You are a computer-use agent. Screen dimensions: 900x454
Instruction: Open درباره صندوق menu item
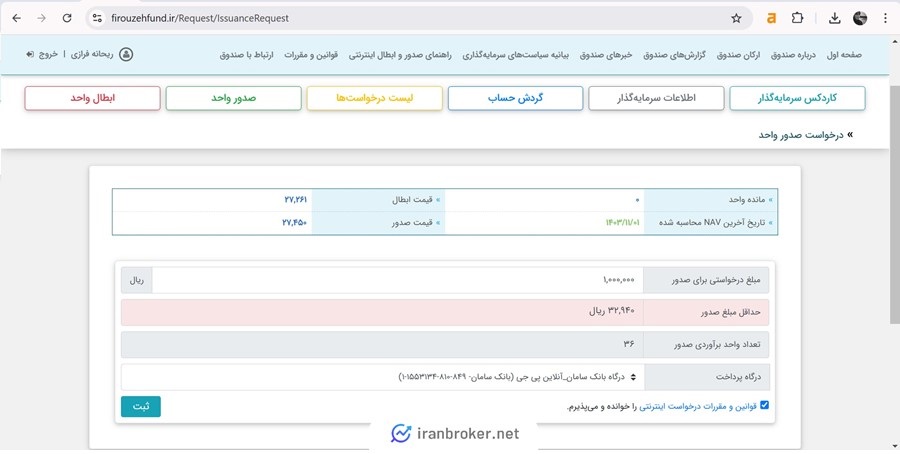click(x=795, y=55)
